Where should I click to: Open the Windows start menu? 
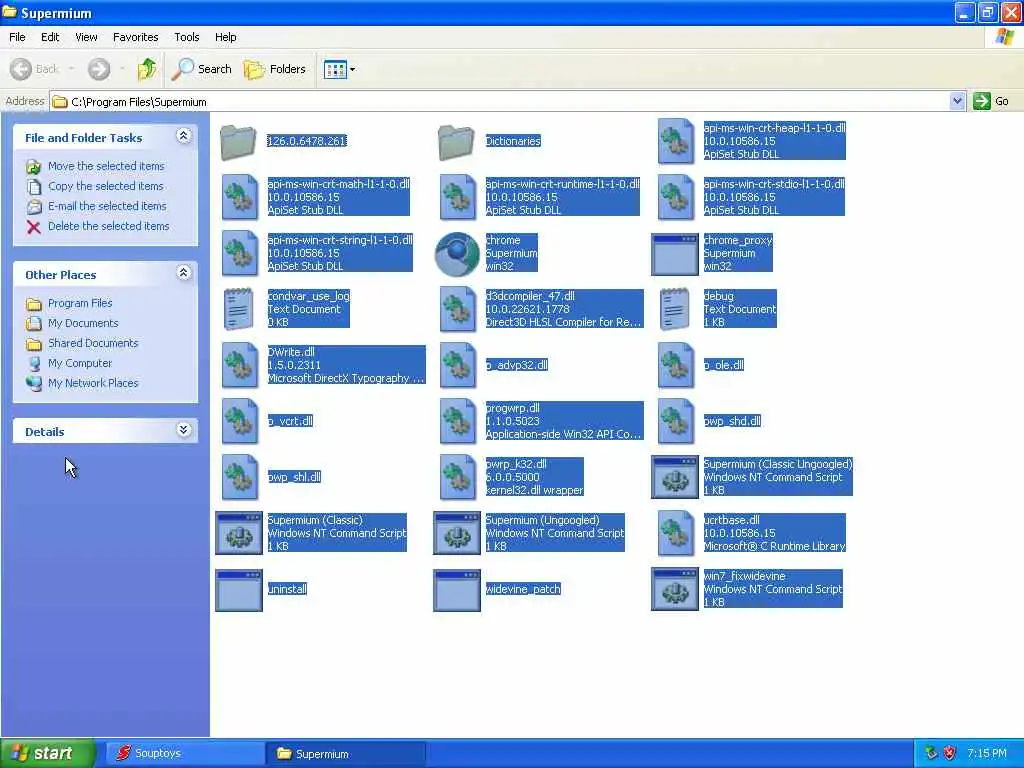[48, 753]
